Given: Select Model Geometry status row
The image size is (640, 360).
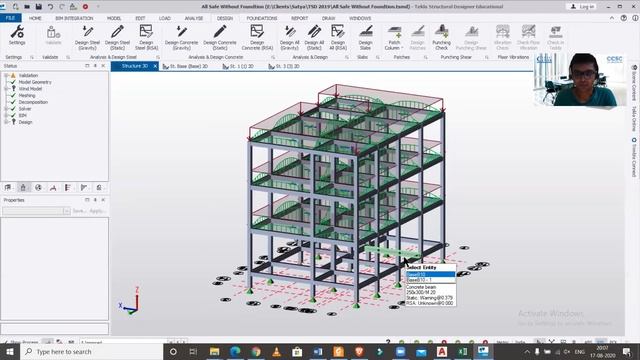Looking at the screenshot, I should click(35, 82).
